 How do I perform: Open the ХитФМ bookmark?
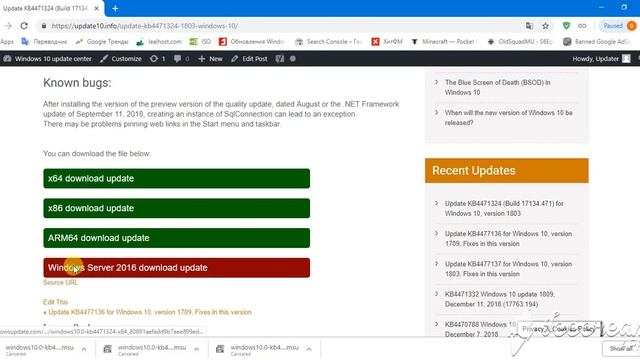[x=387, y=42]
